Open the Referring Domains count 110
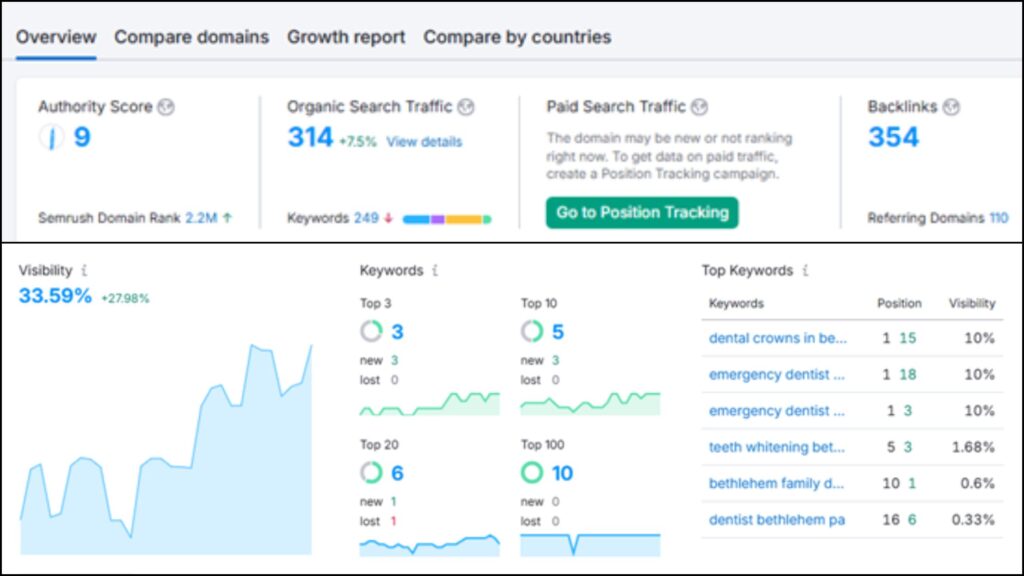 [x=999, y=218]
